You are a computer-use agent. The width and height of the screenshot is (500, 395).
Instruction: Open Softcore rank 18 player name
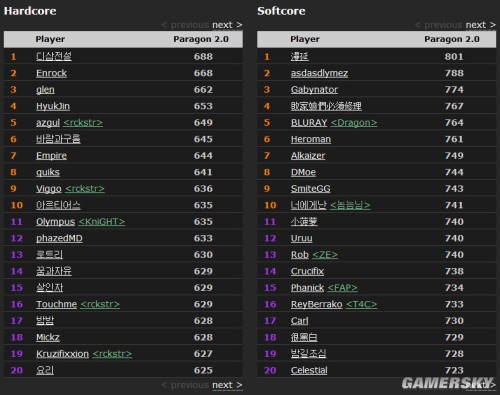click(304, 337)
